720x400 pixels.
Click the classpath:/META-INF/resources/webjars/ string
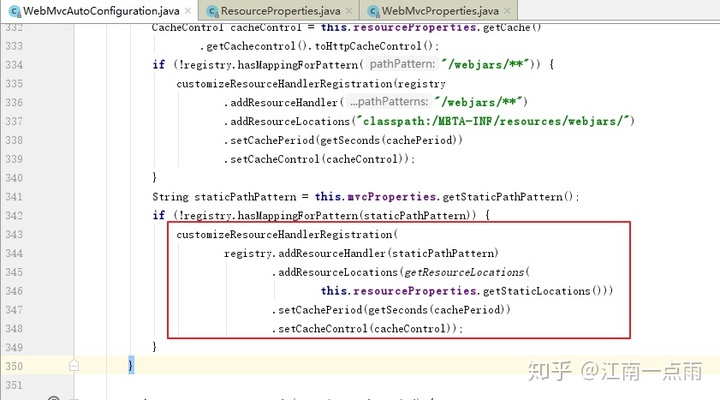click(x=494, y=121)
